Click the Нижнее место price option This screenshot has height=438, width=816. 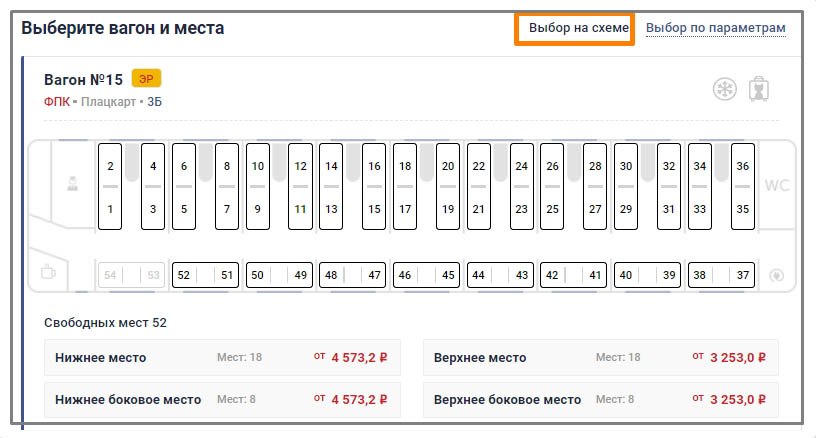[222, 357]
